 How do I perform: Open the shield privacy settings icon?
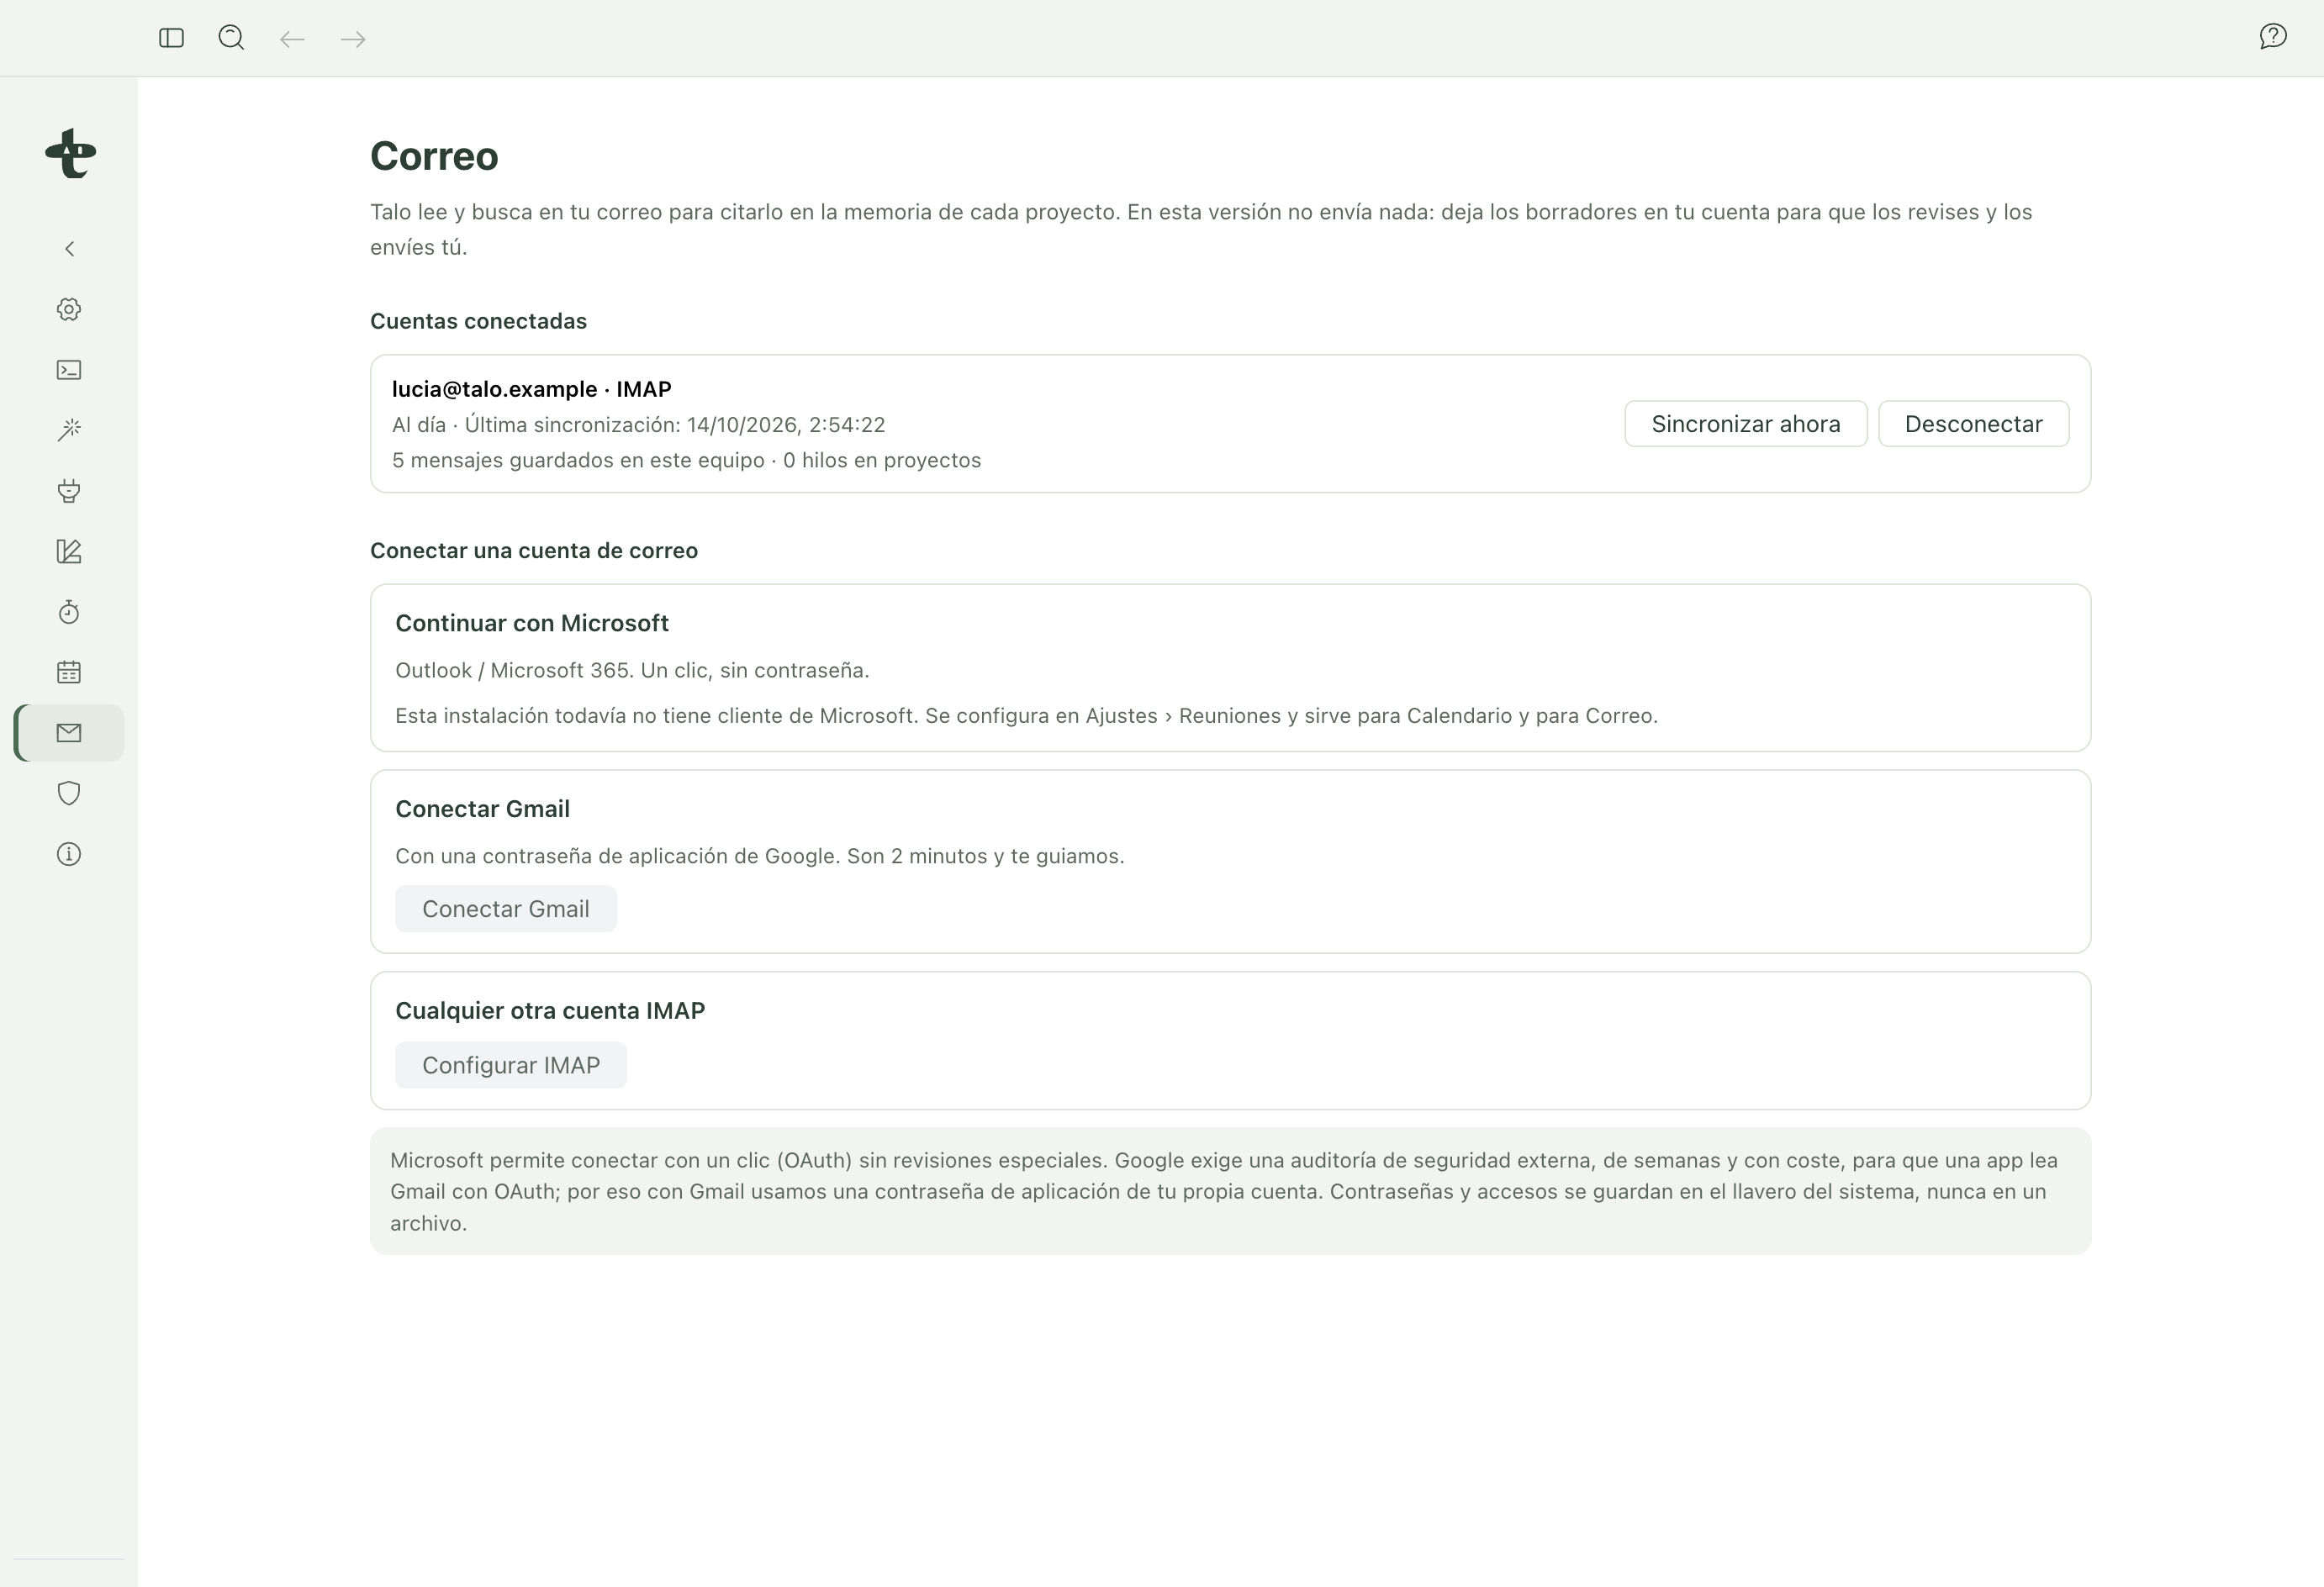pyautogui.click(x=69, y=794)
